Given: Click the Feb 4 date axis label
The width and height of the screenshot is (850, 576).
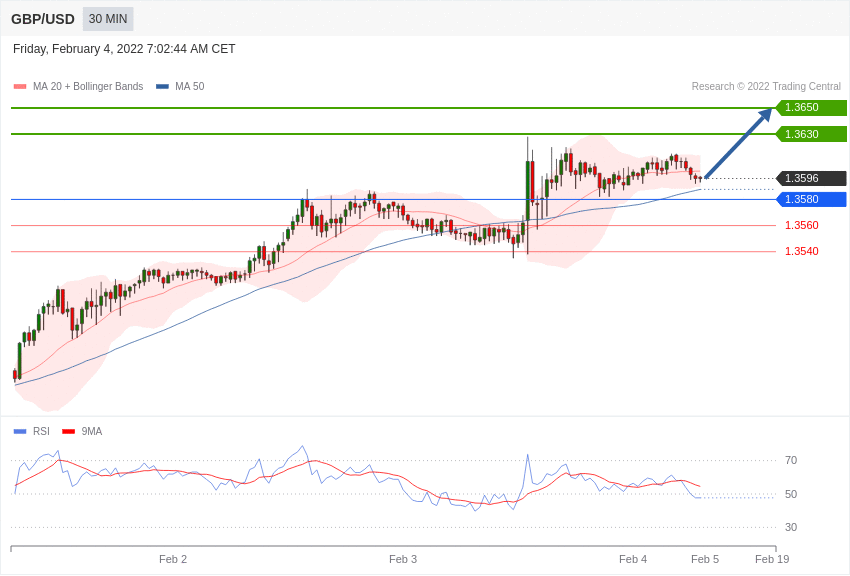Looking at the screenshot, I should (633, 559).
